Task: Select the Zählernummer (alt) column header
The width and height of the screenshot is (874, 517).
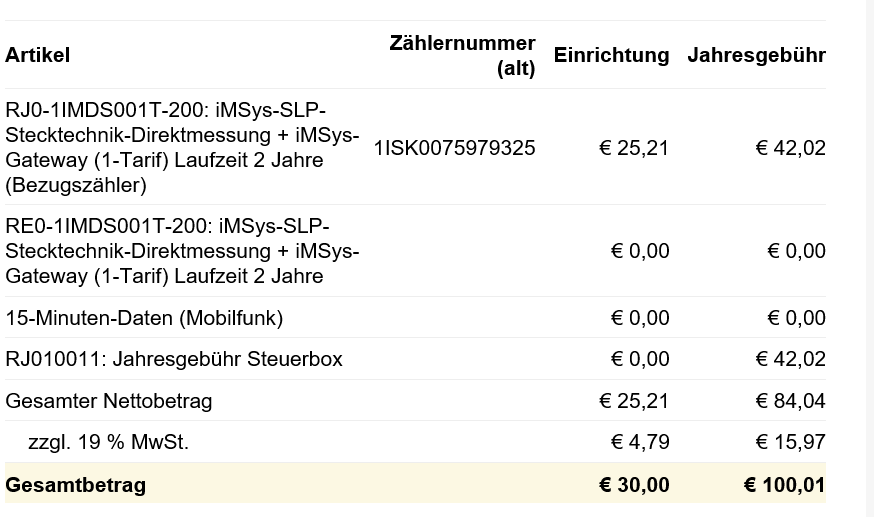Action: 462,55
